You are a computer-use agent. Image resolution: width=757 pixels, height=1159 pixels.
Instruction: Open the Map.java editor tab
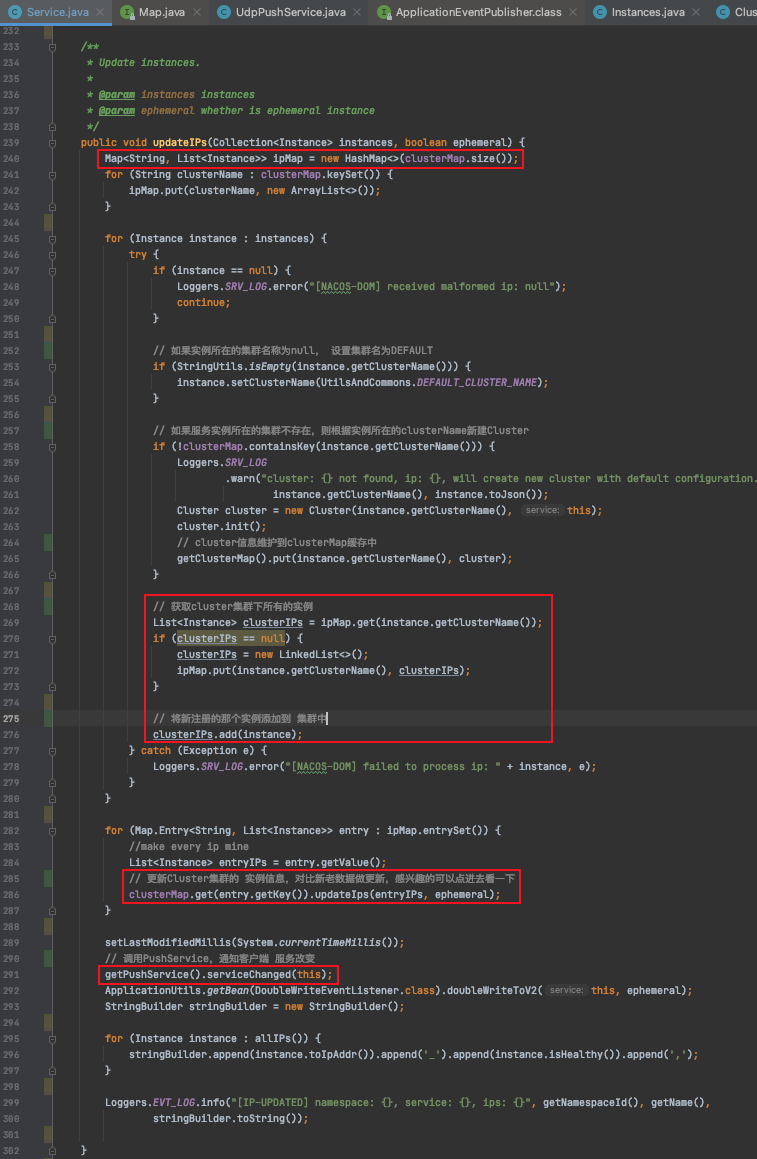161,12
